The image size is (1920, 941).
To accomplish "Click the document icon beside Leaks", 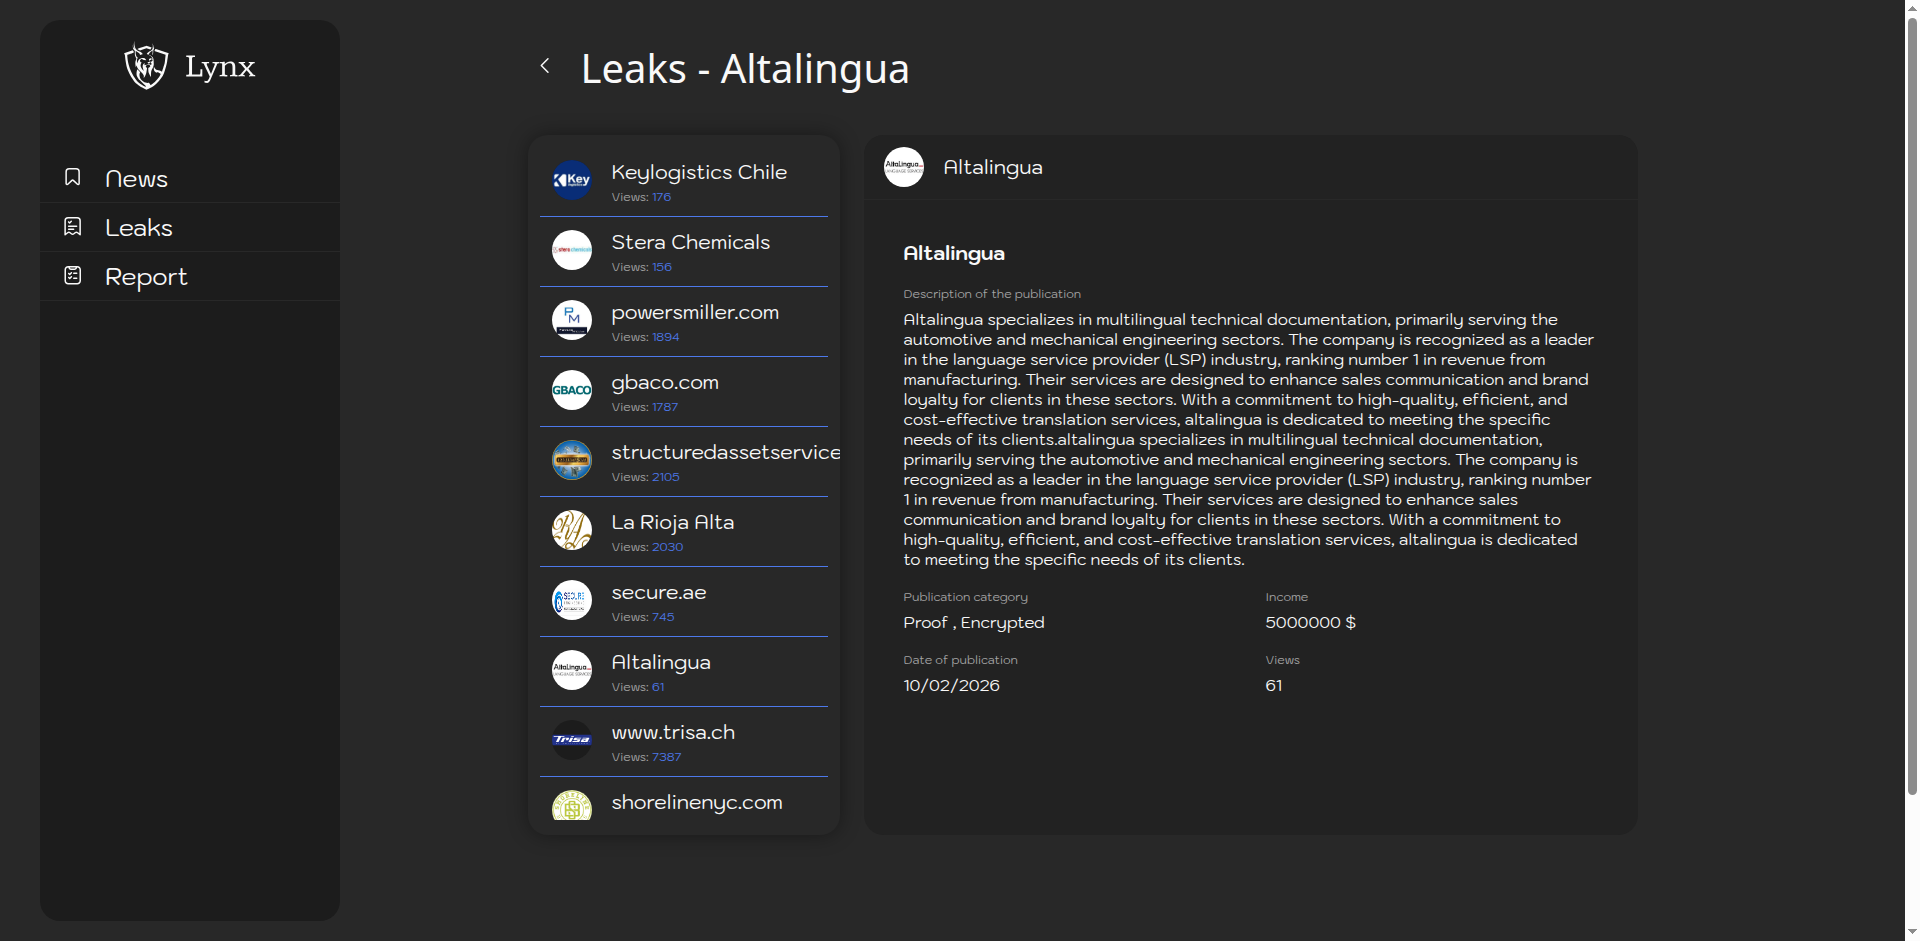I will [x=73, y=227].
